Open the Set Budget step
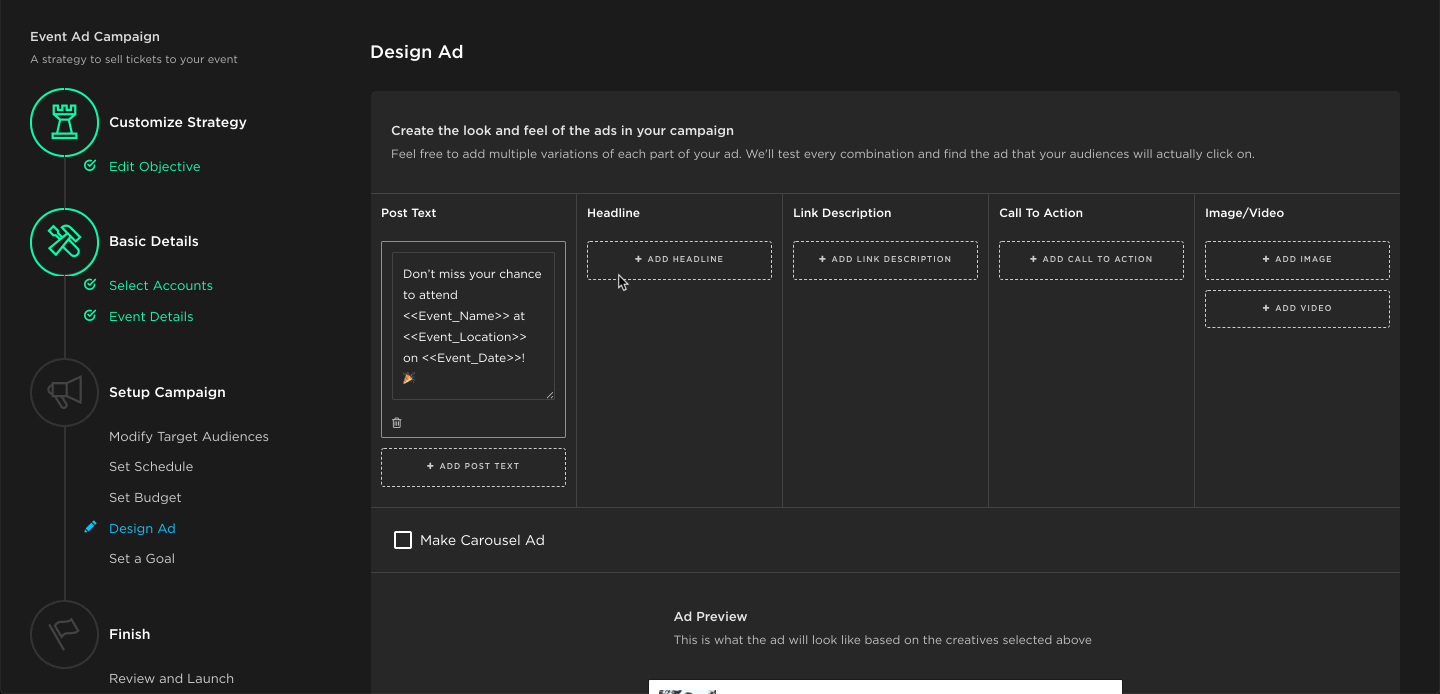The height and width of the screenshot is (694, 1440). 145,497
